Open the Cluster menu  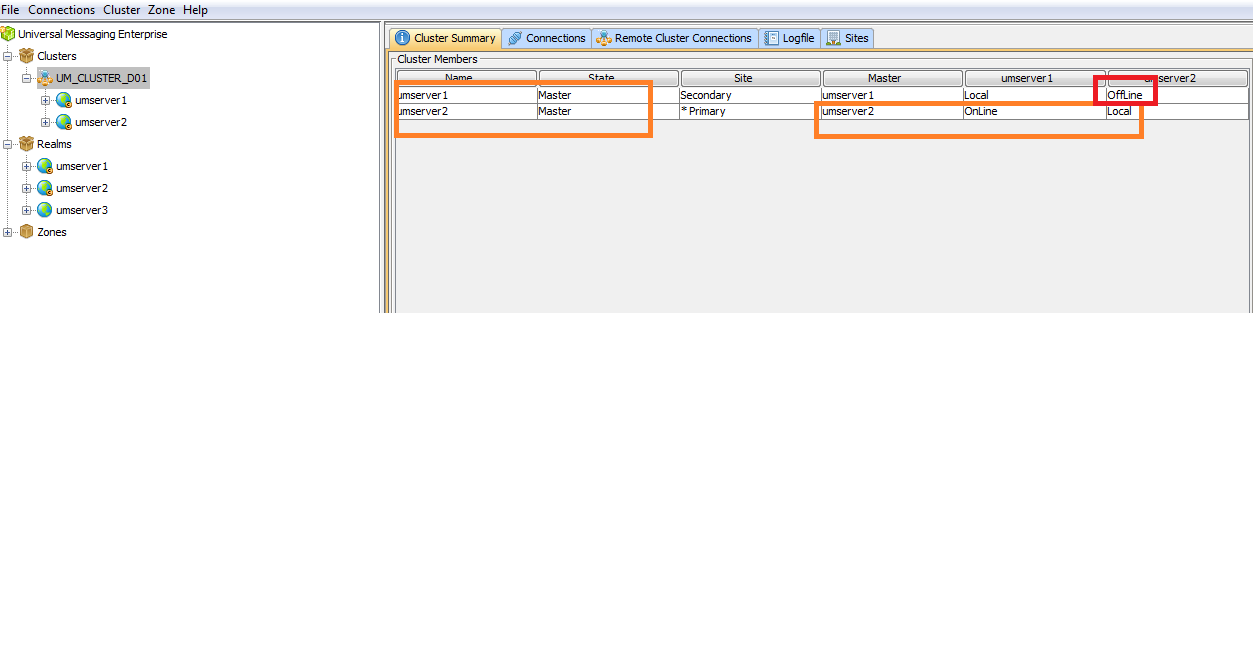pos(122,10)
